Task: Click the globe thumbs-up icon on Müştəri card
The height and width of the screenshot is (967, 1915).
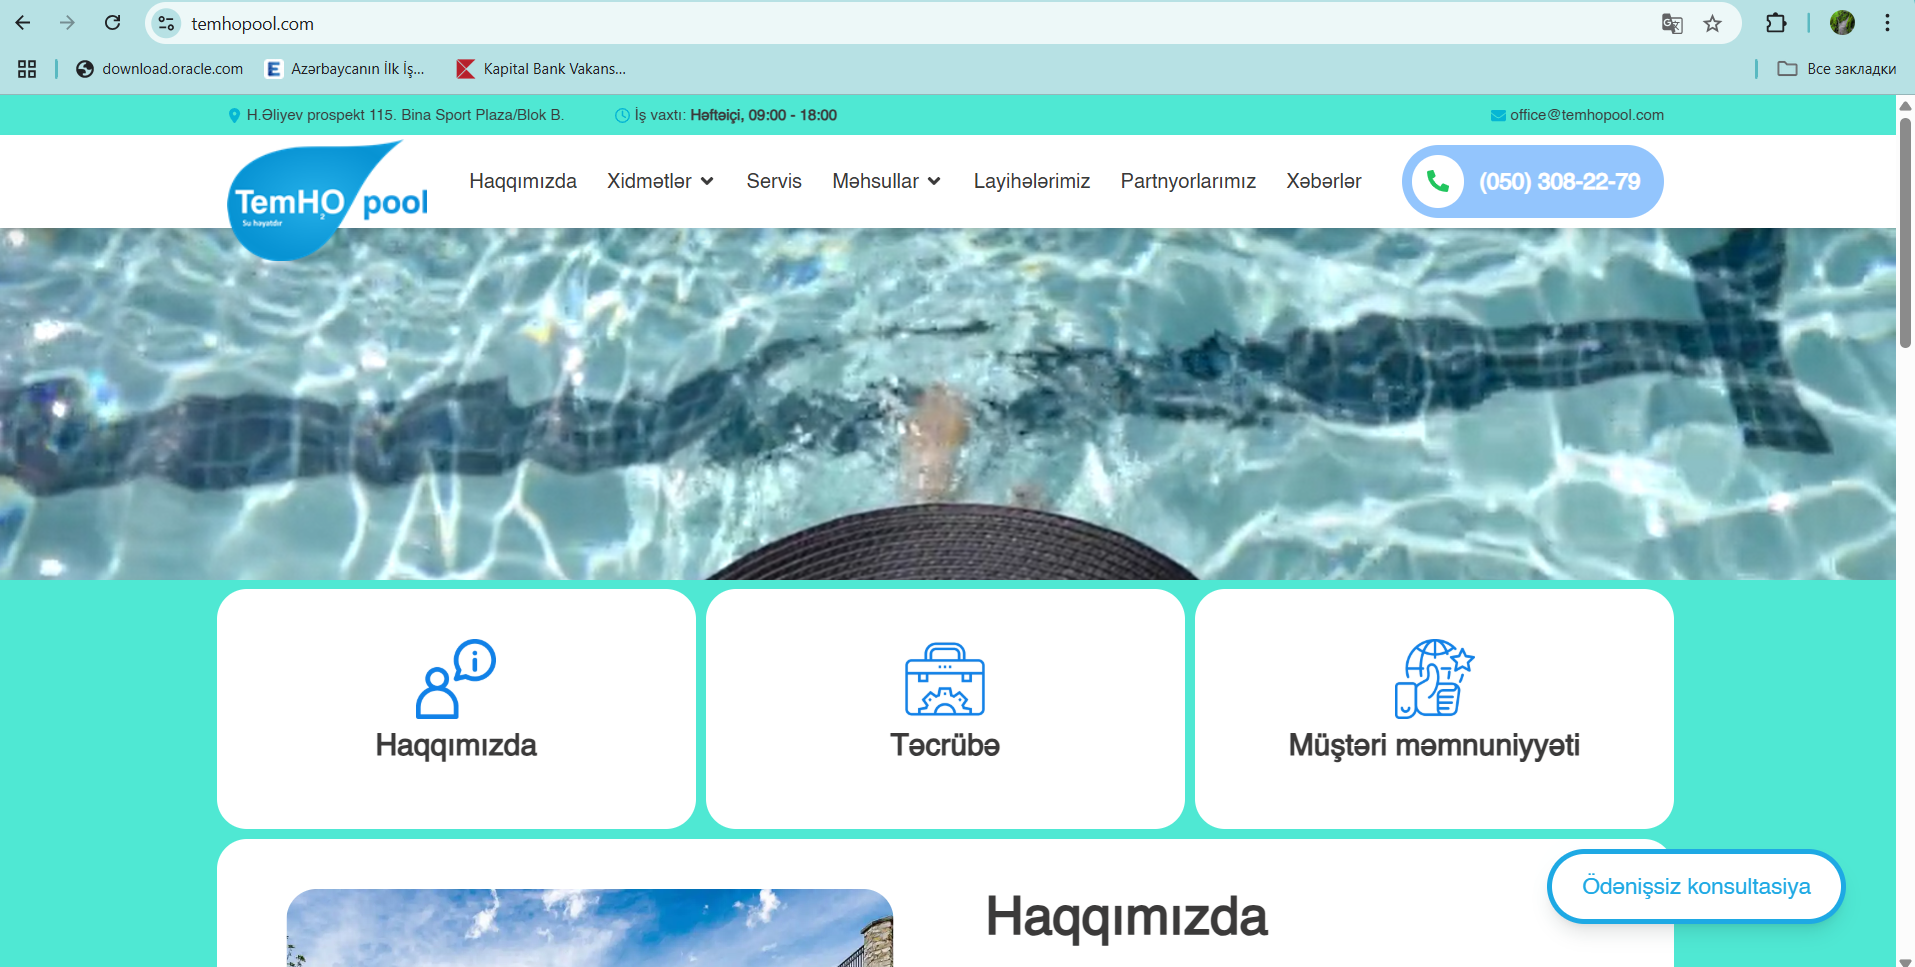Action: 1434,679
